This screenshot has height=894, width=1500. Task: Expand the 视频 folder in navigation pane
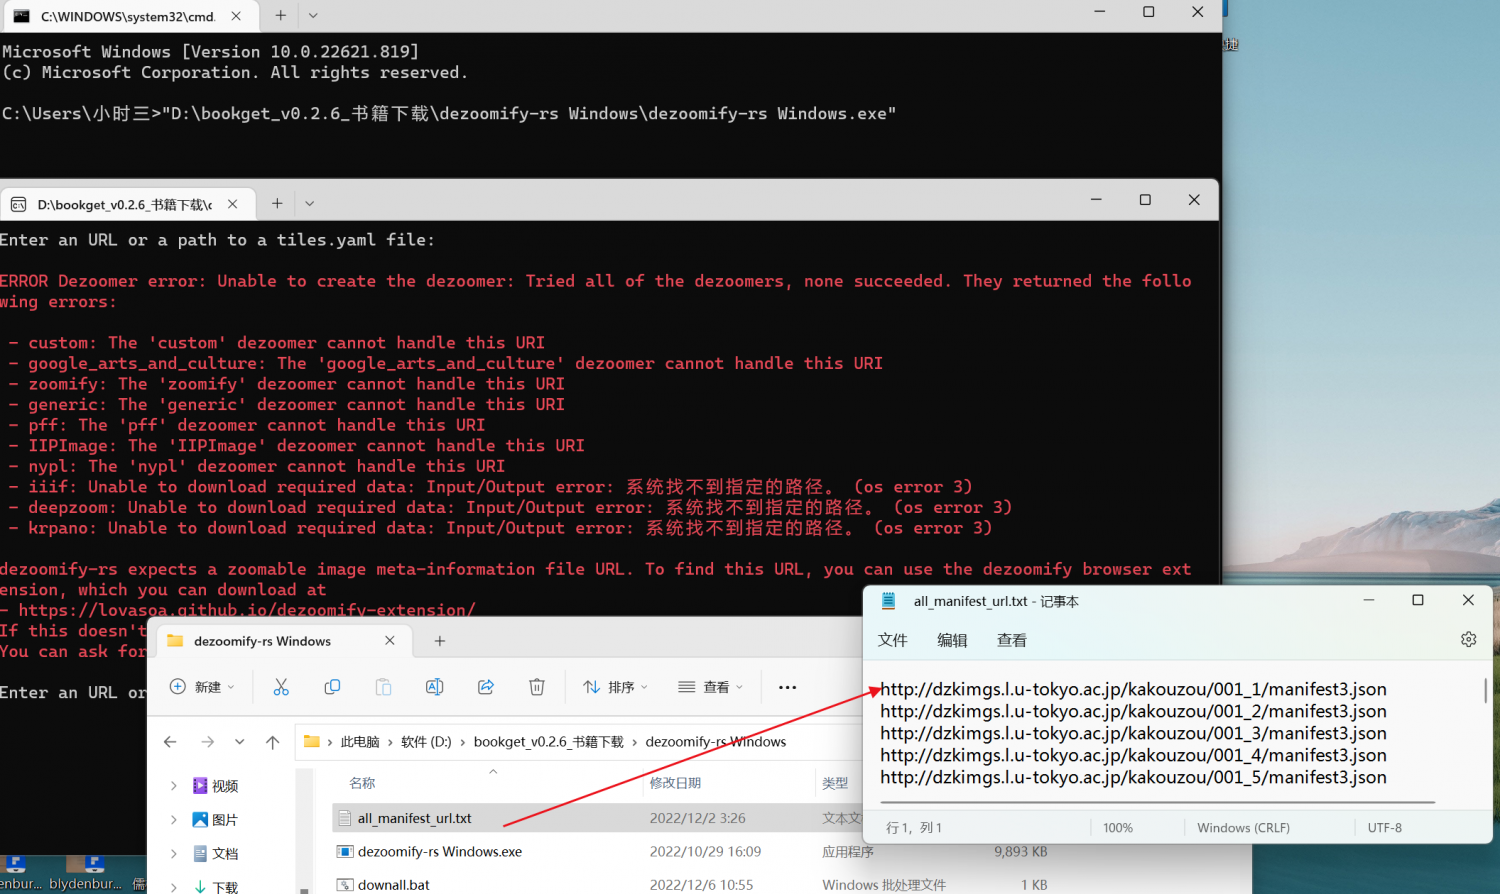pyautogui.click(x=174, y=786)
